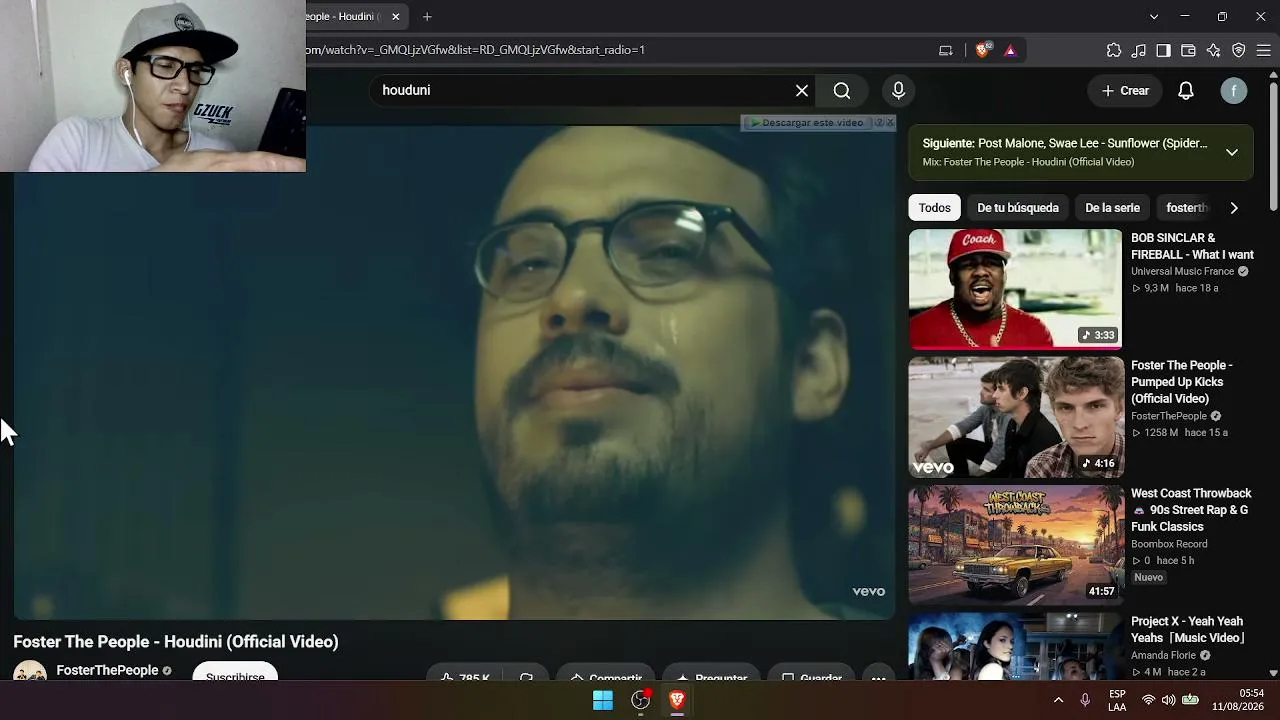Click the Suscribirse button
Viewport: 1280px width, 720px height.
pyautogui.click(x=235, y=672)
